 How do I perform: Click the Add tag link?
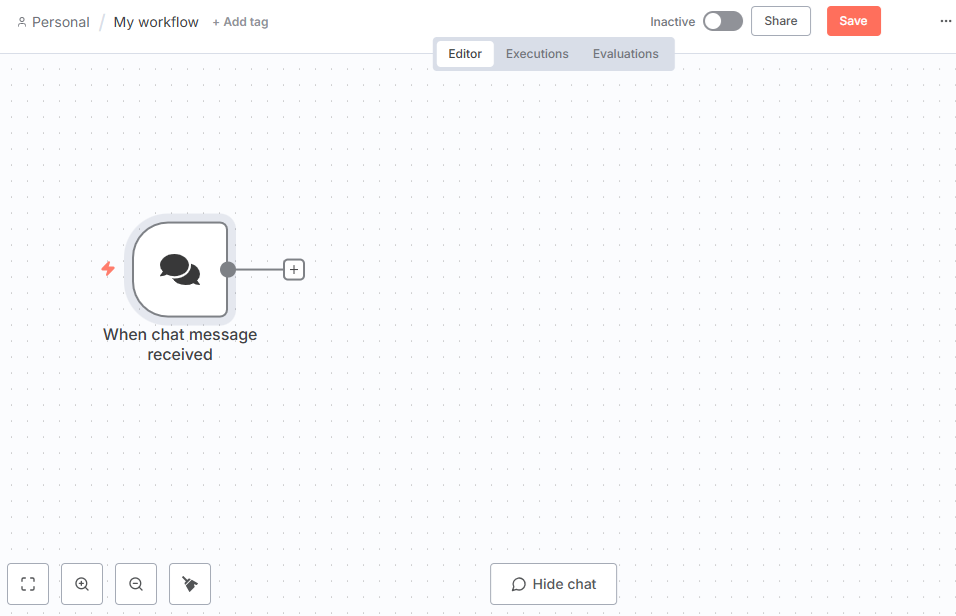(x=240, y=22)
